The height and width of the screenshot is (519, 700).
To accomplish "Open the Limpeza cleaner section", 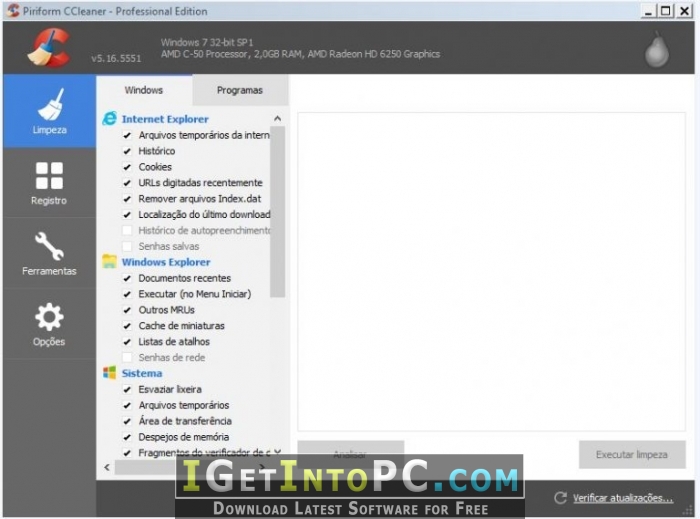I will pyautogui.click(x=49, y=111).
